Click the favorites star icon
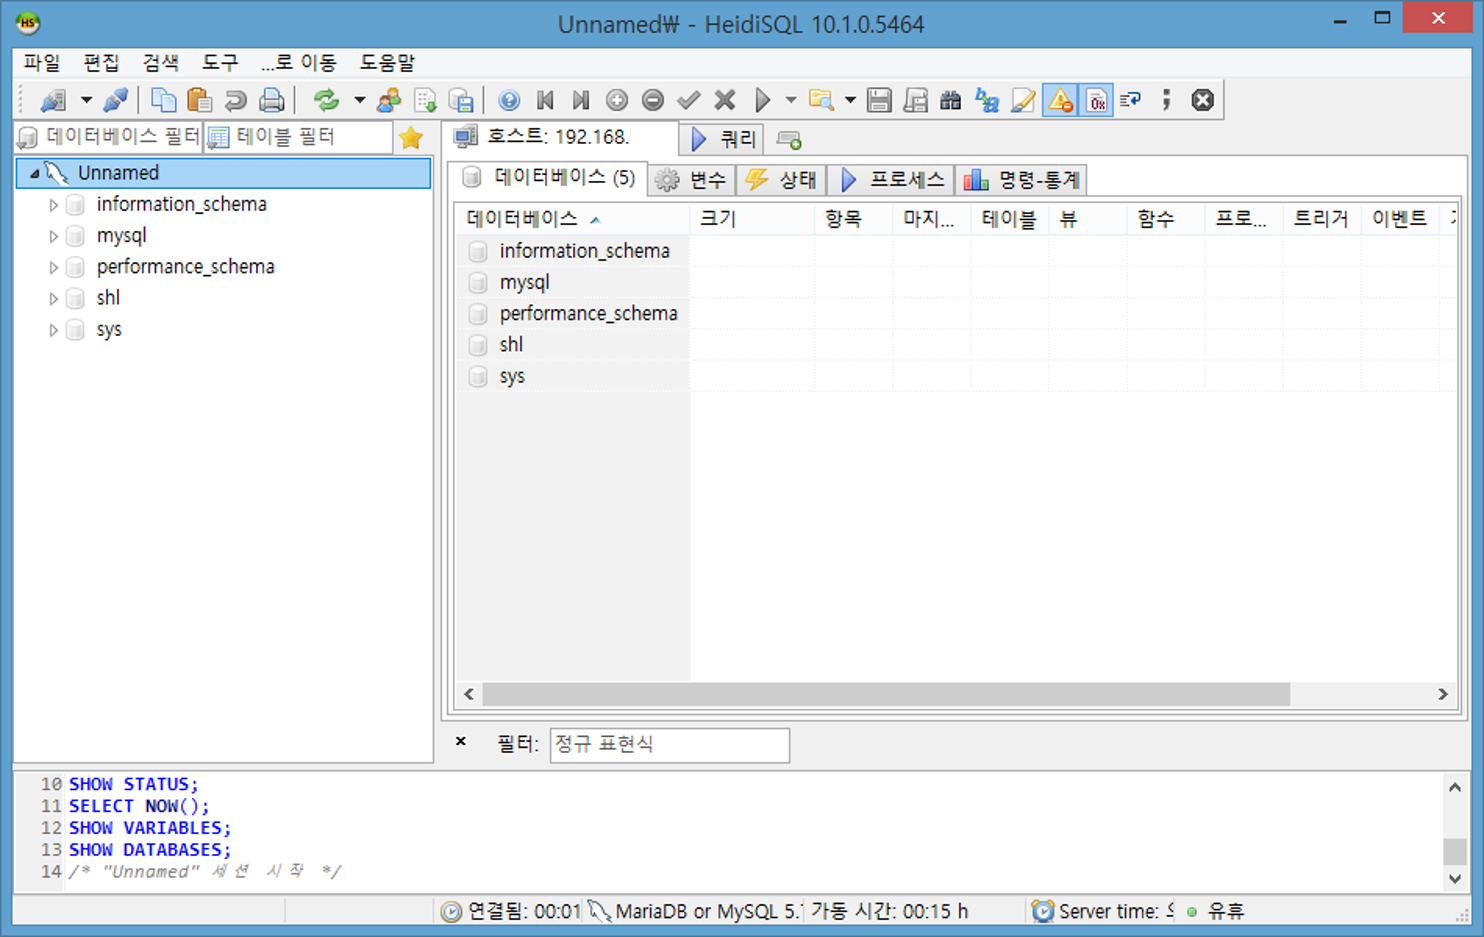The width and height of the screenshot is (1484, 937). 411,137
